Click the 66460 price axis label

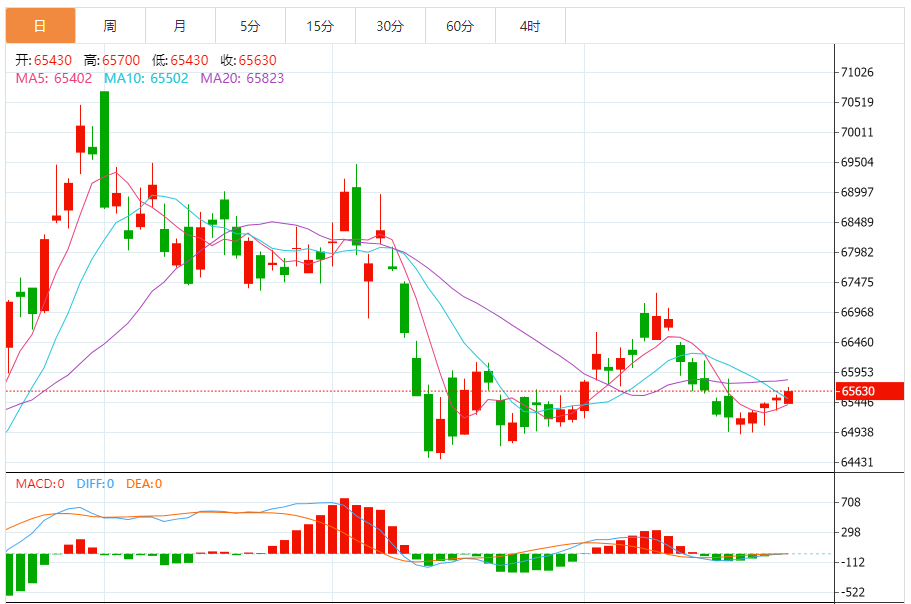858,342
